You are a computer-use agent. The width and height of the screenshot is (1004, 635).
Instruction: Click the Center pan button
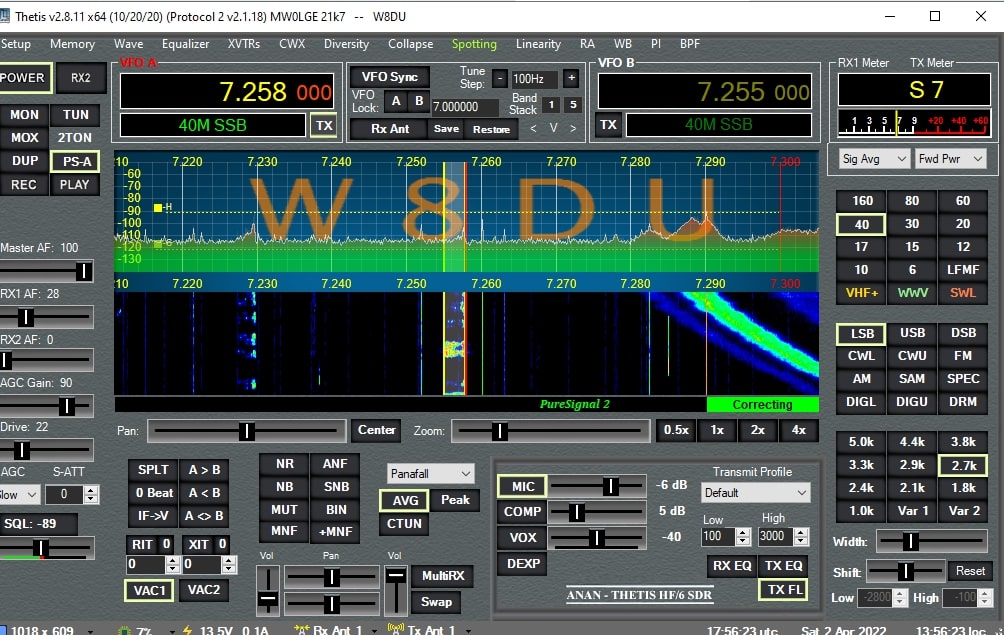pyautogui.click(x=376, y=430)
